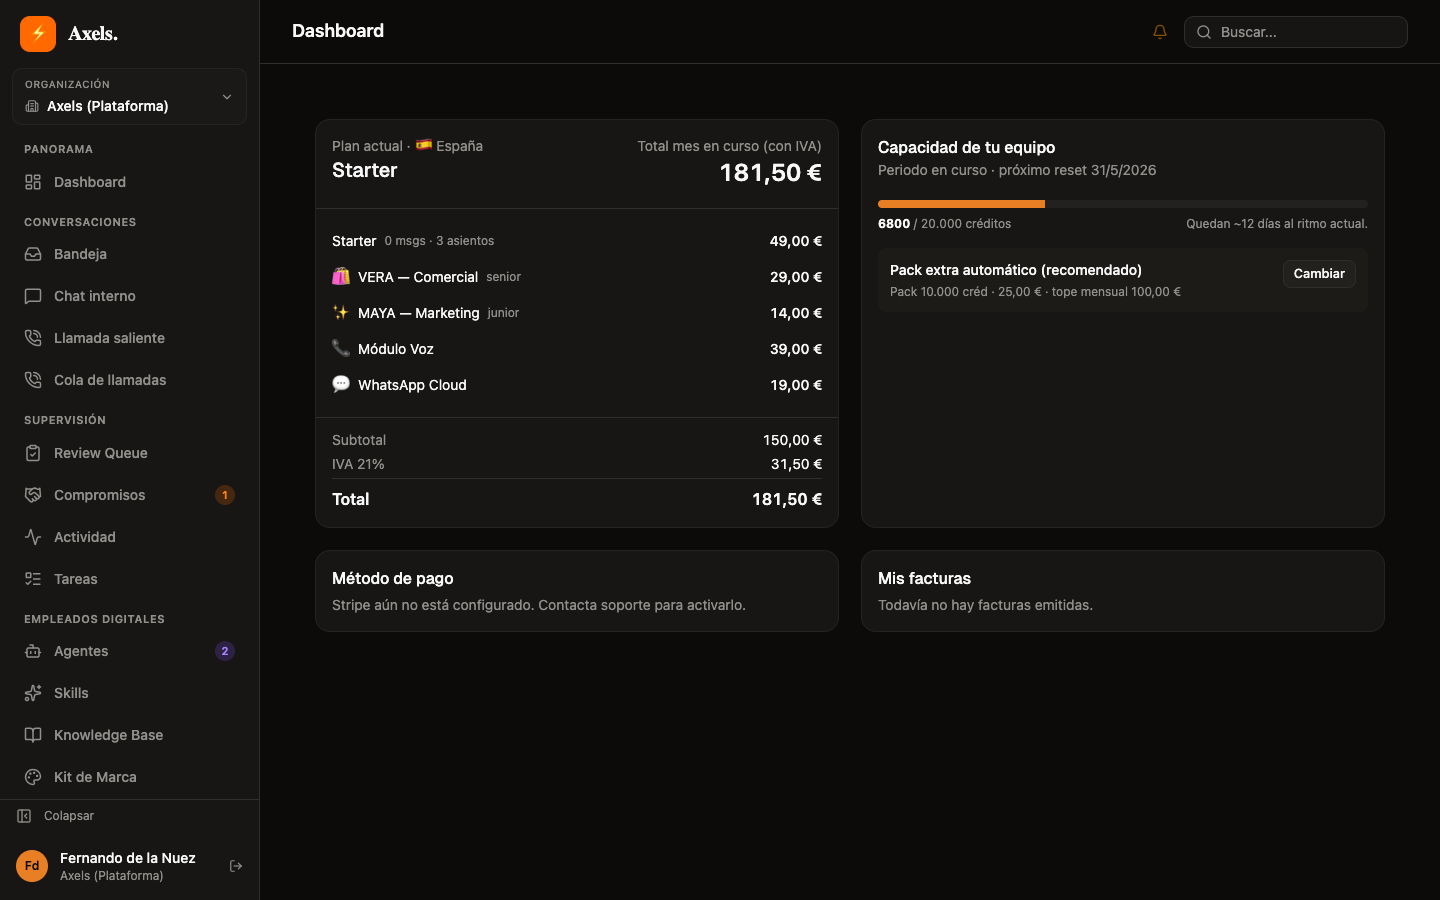This screenshot has height=900, width=1440.
Task: Click the orange credits usage progress bar
Action: (961, 204)
